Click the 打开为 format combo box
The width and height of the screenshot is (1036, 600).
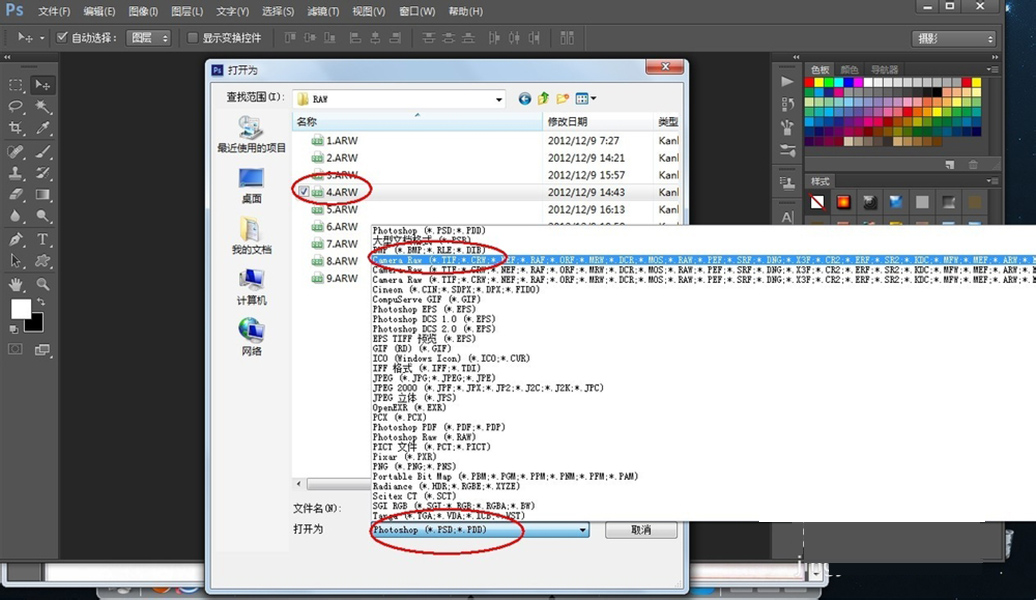point(480,530)
